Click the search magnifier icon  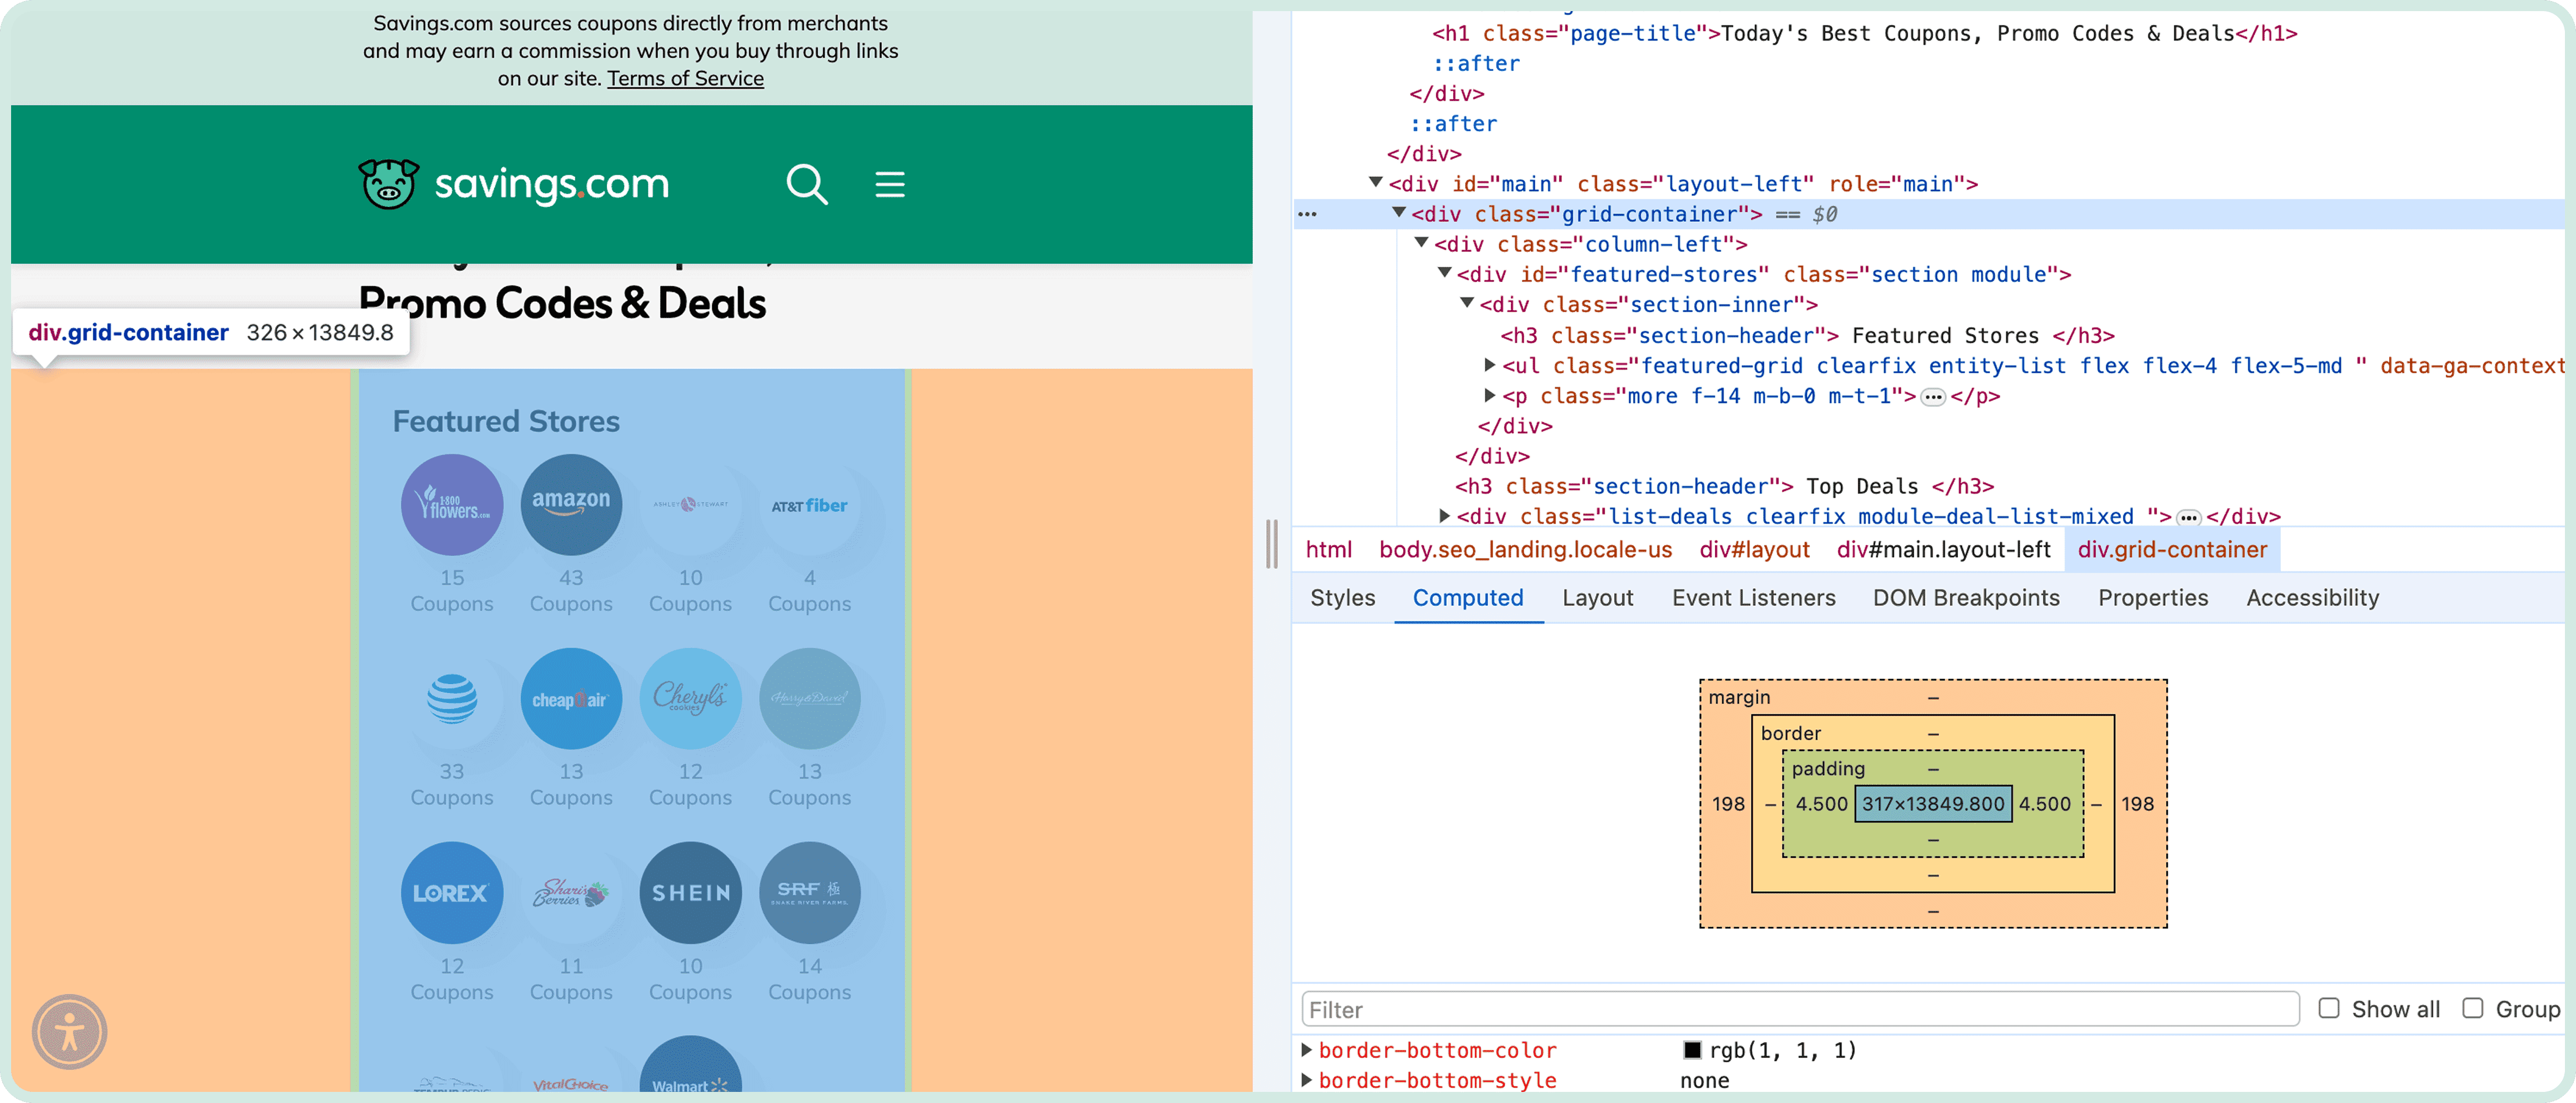tap(806, 184)
